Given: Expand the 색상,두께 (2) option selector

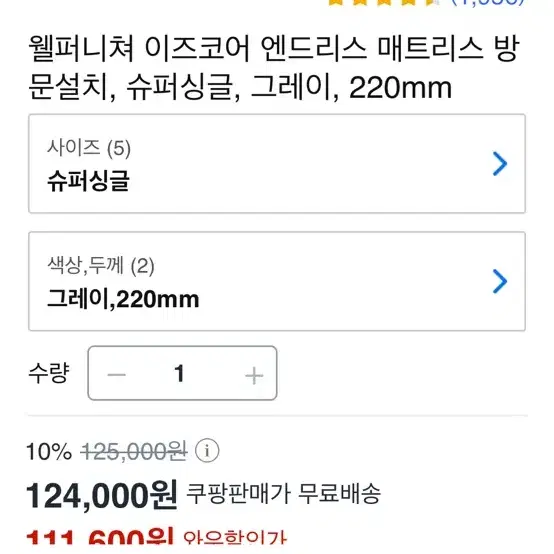Looking at the screenshot, I should coord(277,281).
